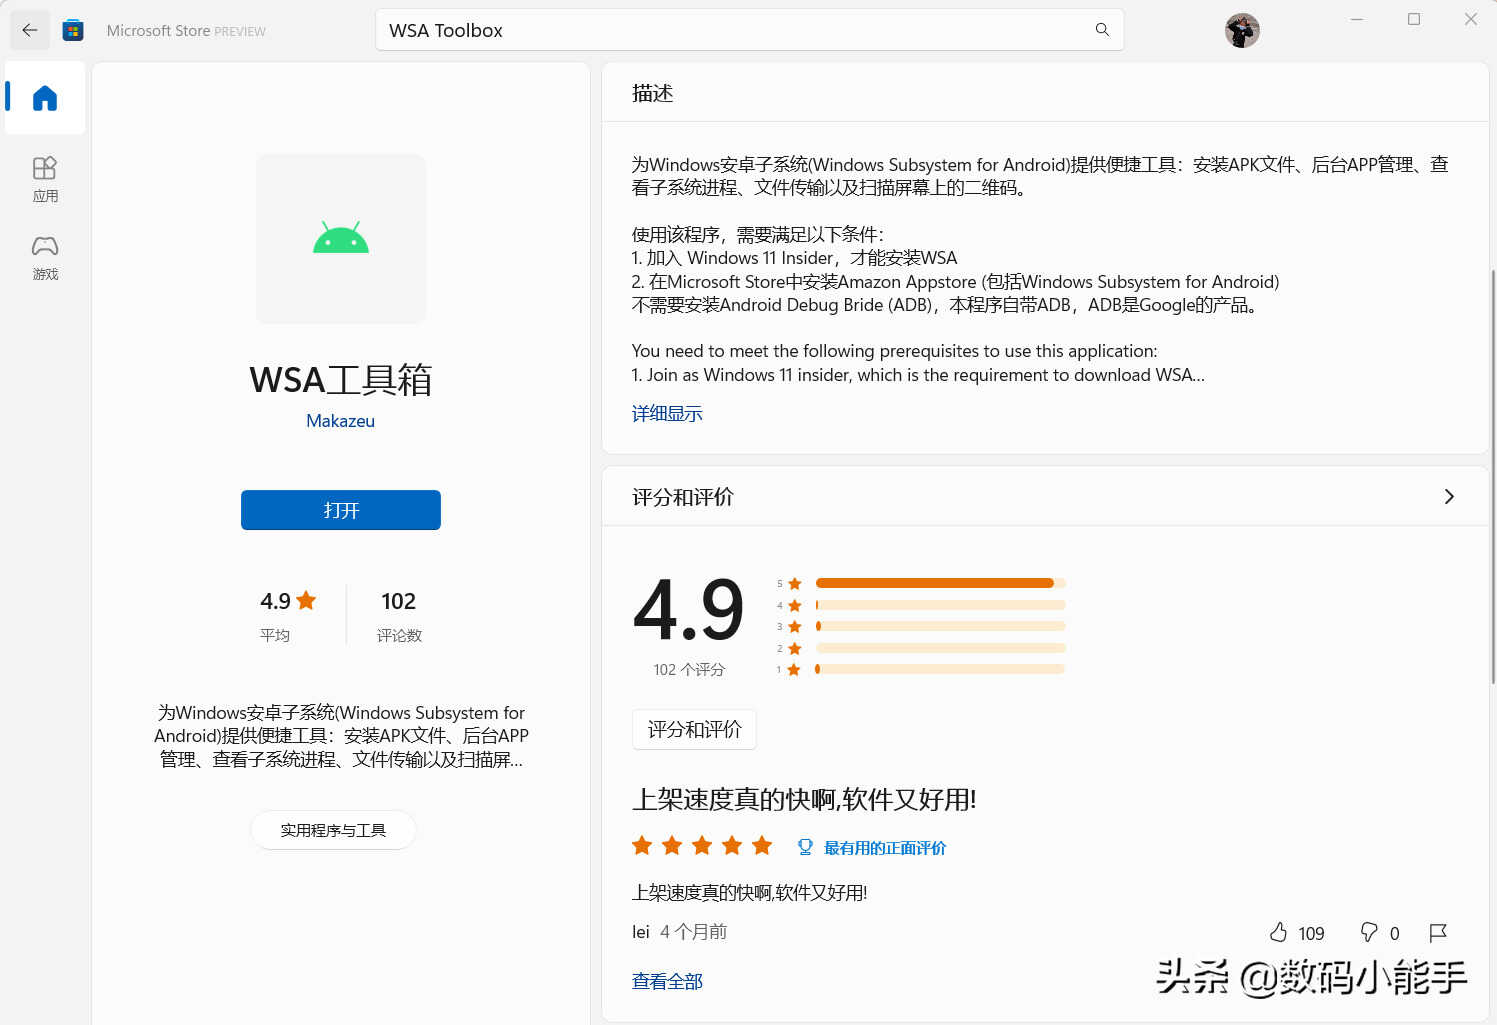Maximize the Microsoft Store window
The width and height of the screenshot is (1497, 1025).
click(x=1414, y=19)
